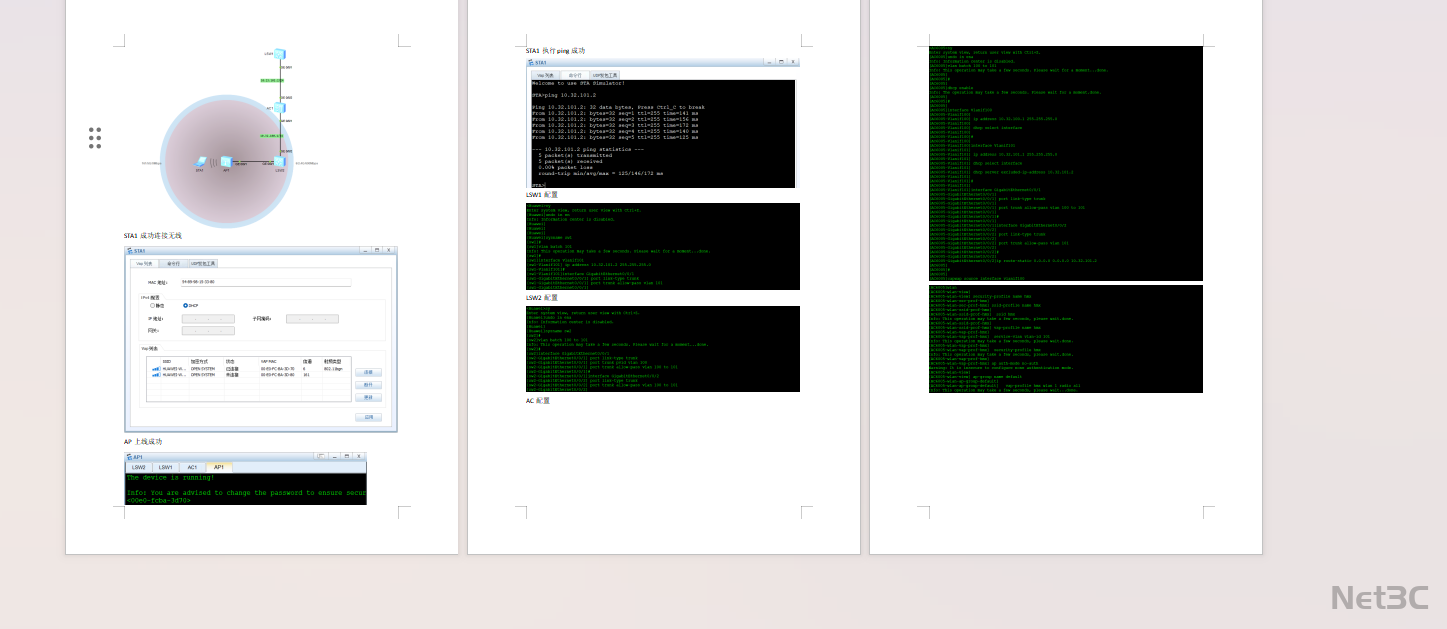The image size is (1447, 629).
Task: Switch to the LSW2 tab in the AP1 window
Action: coord(139,467)
